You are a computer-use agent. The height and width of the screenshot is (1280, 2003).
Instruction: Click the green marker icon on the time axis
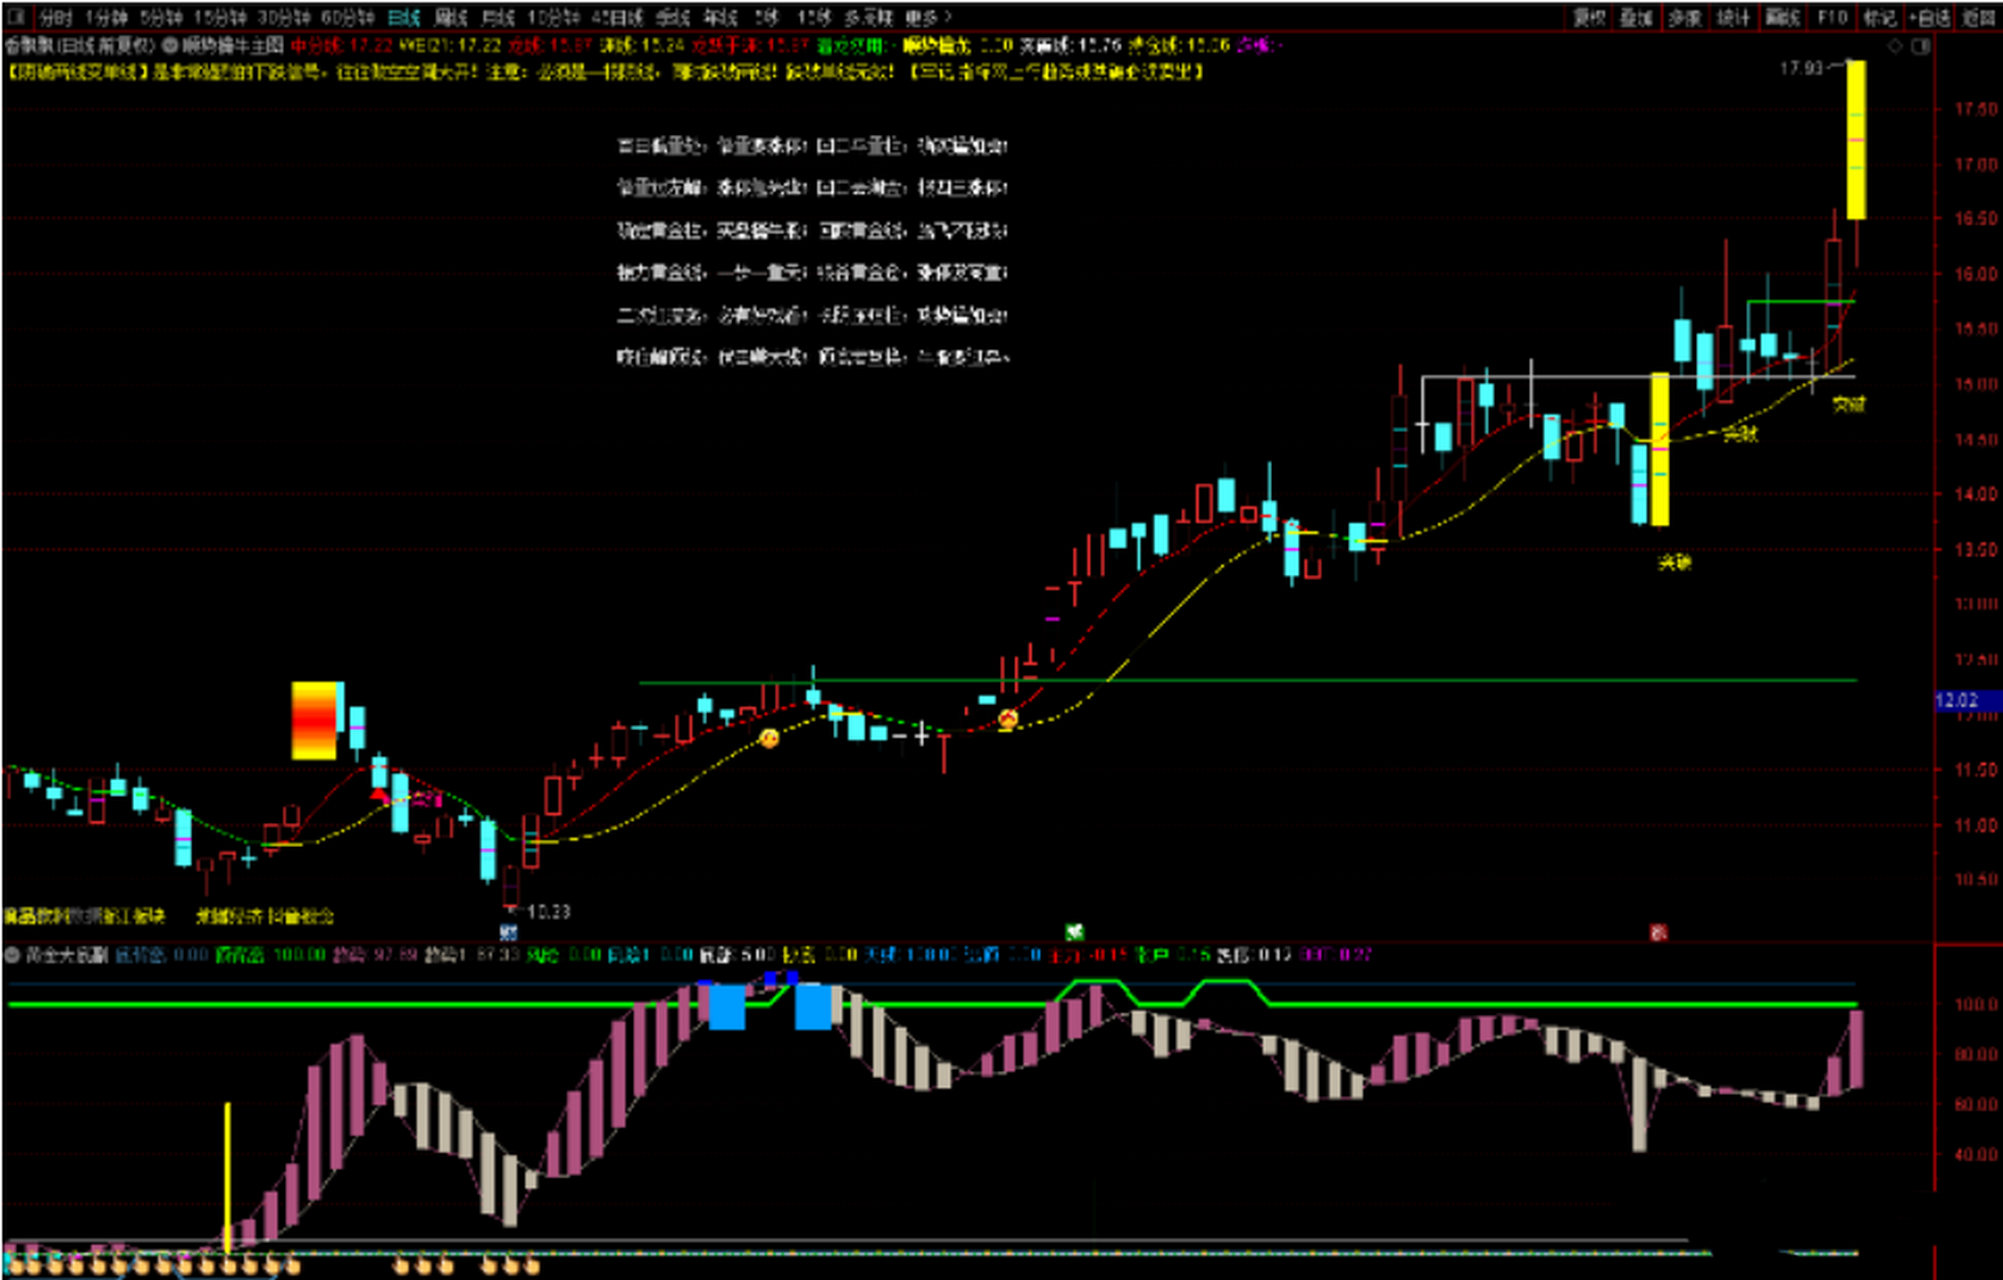pos(1074,932)
